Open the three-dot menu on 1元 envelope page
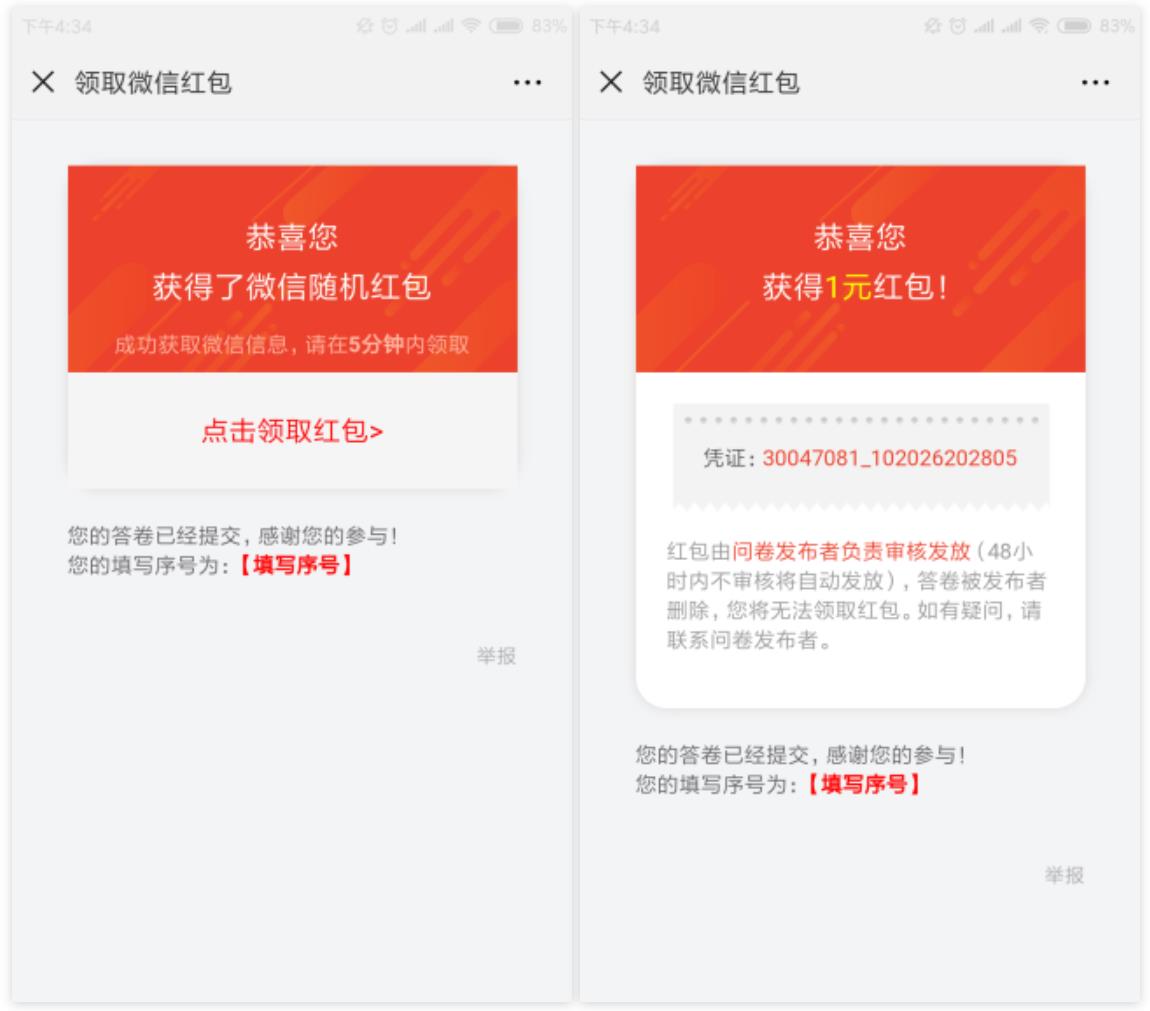The width and height of the screenshot is (1150, 1011). 1095,83
